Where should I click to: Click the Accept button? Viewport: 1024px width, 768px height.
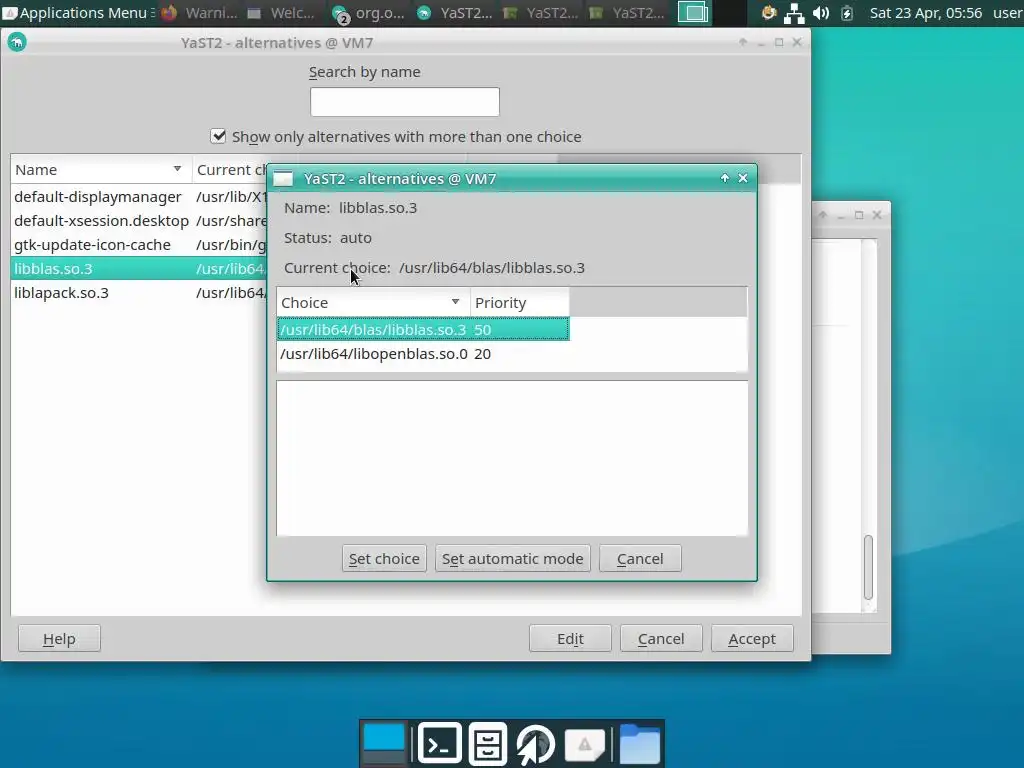[x=752, y=639]
